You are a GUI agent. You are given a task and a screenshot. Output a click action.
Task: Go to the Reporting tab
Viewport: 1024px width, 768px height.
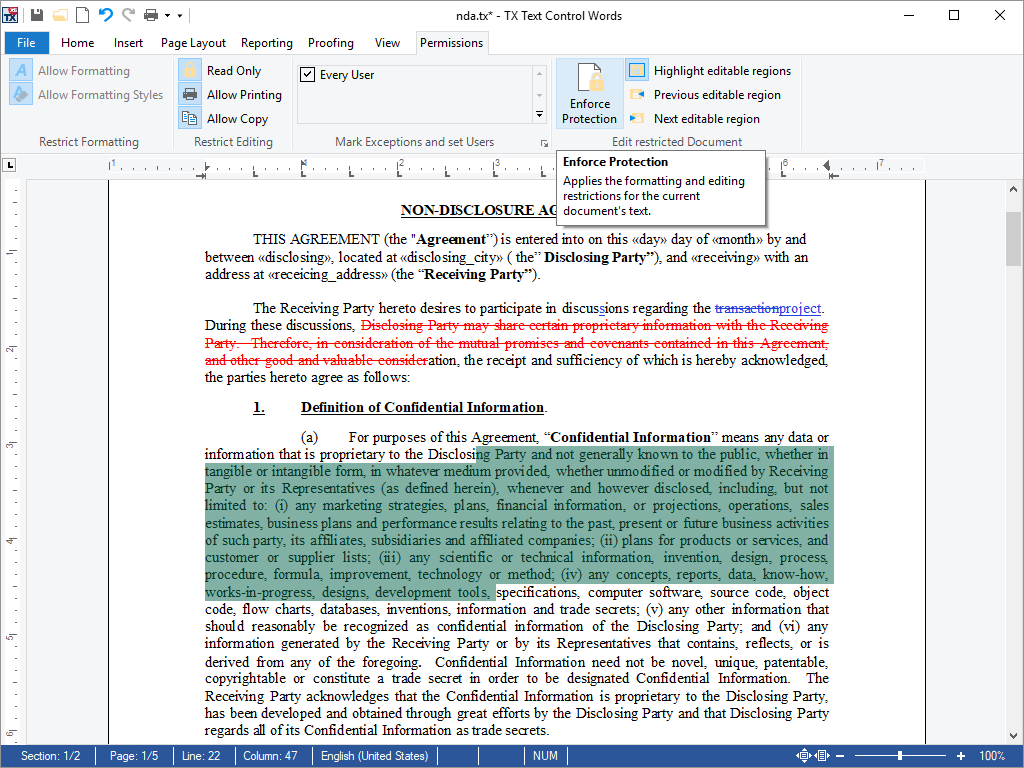tap(266, 43)
